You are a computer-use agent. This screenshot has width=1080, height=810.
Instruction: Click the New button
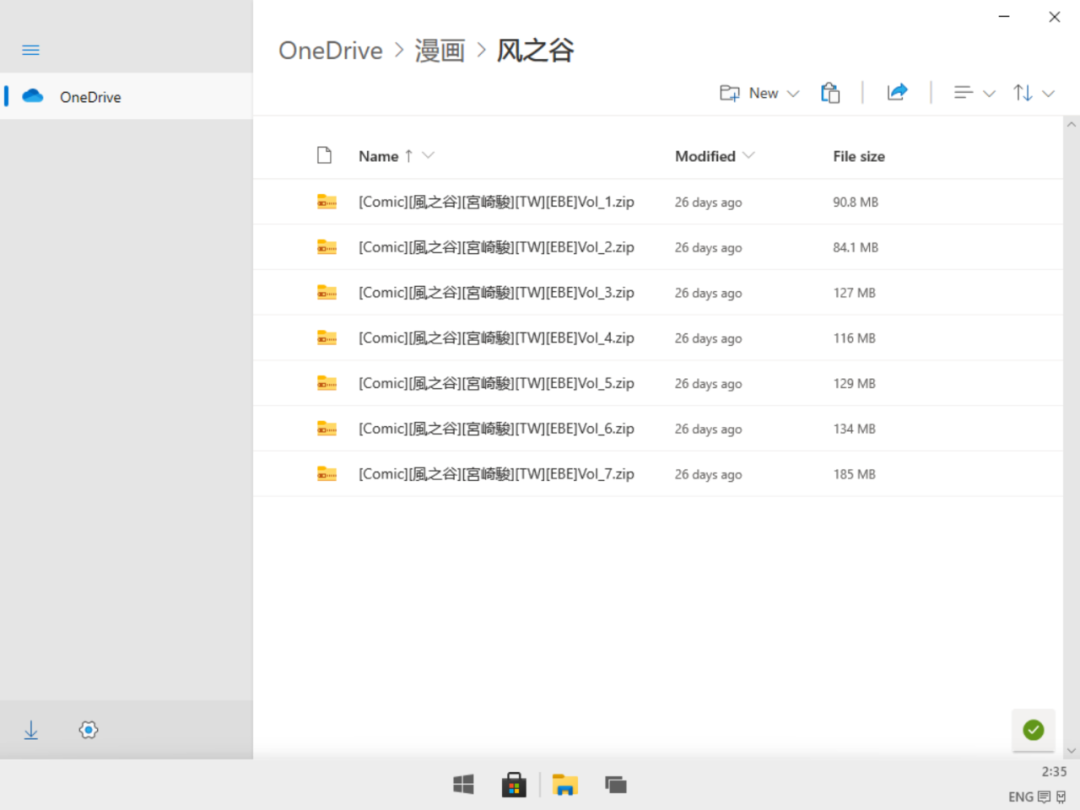point(759,92)
